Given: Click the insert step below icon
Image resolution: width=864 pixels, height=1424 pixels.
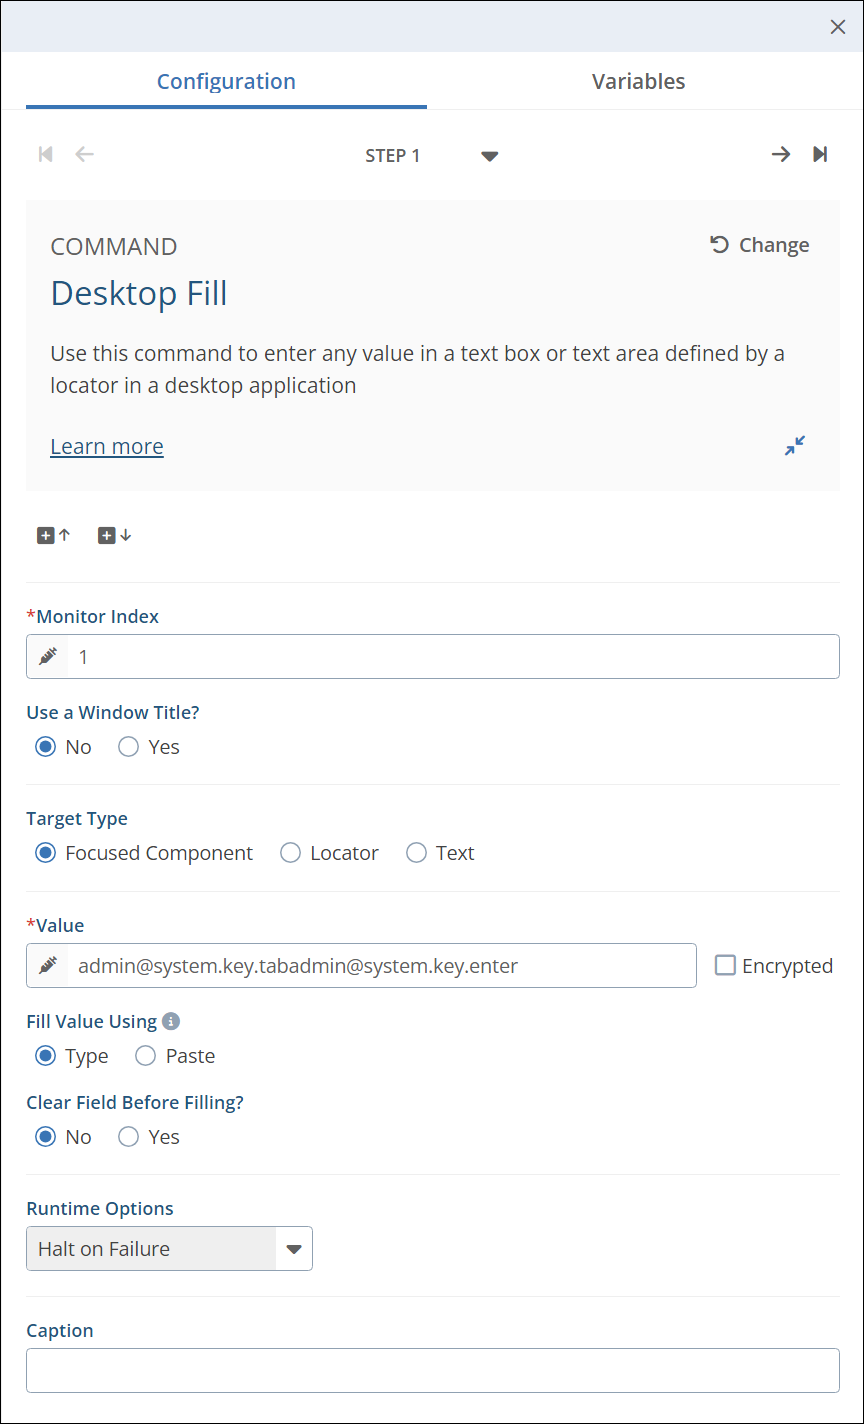Looking at the screenshot, I should coord(114,536).
